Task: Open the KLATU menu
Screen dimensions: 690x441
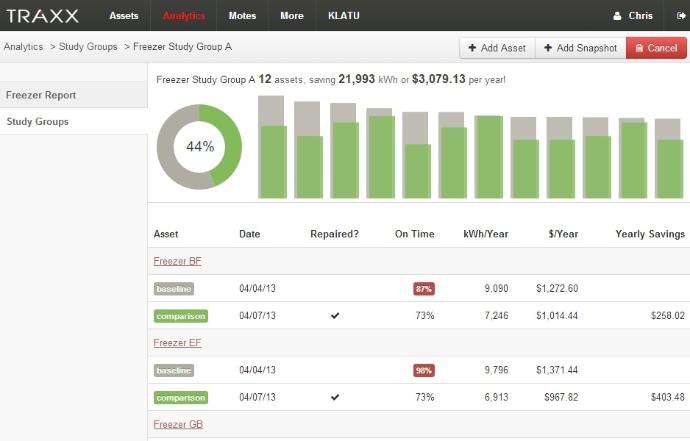Action: pyautogui.click(x=343, y=16)
